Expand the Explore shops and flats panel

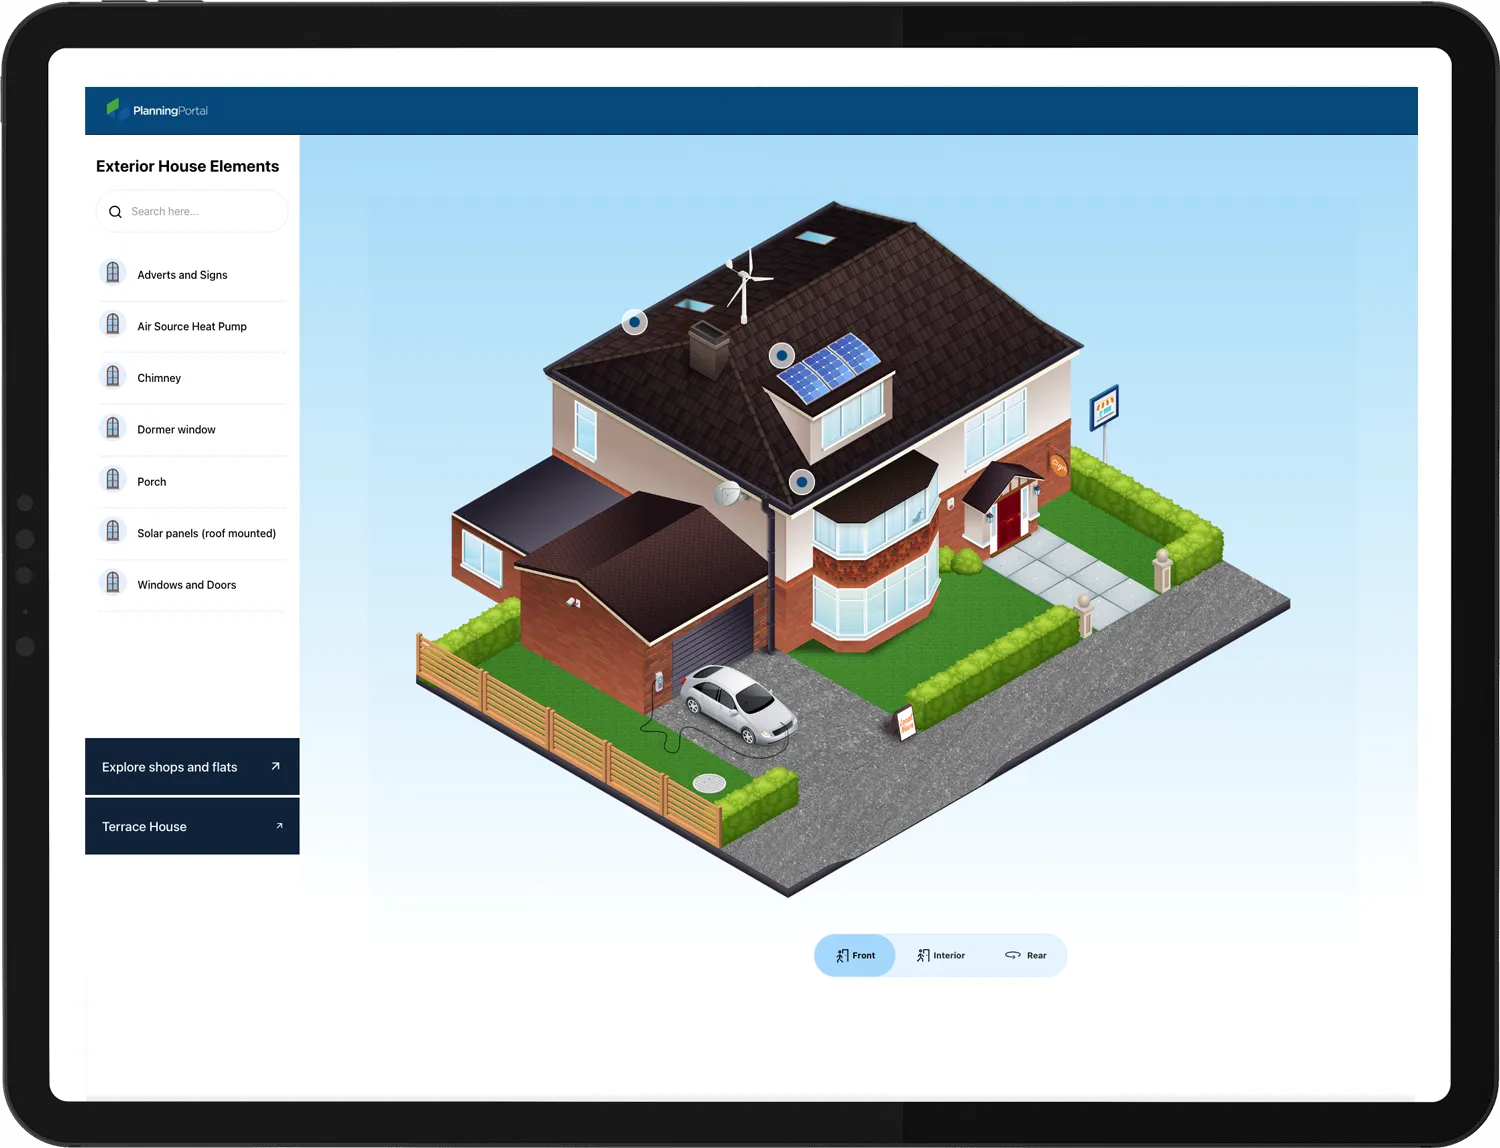[x=192, y=766]
